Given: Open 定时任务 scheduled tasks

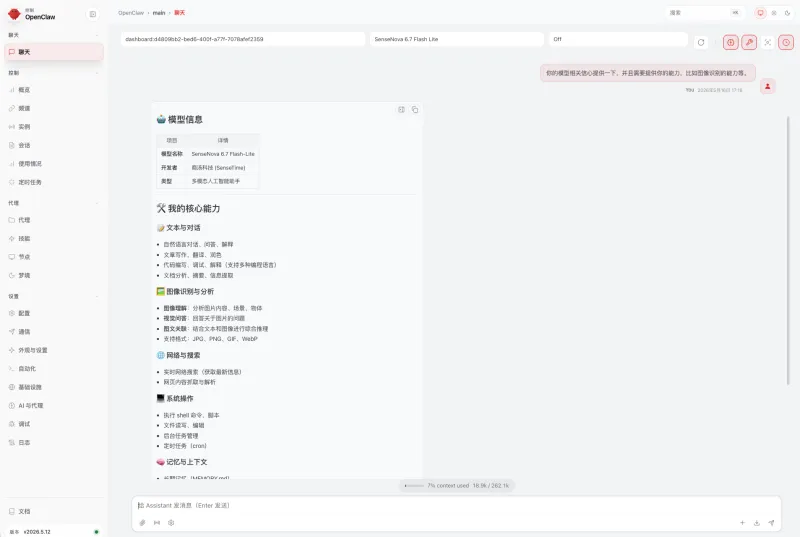Looking at the screenshot, I should (54, 182).
